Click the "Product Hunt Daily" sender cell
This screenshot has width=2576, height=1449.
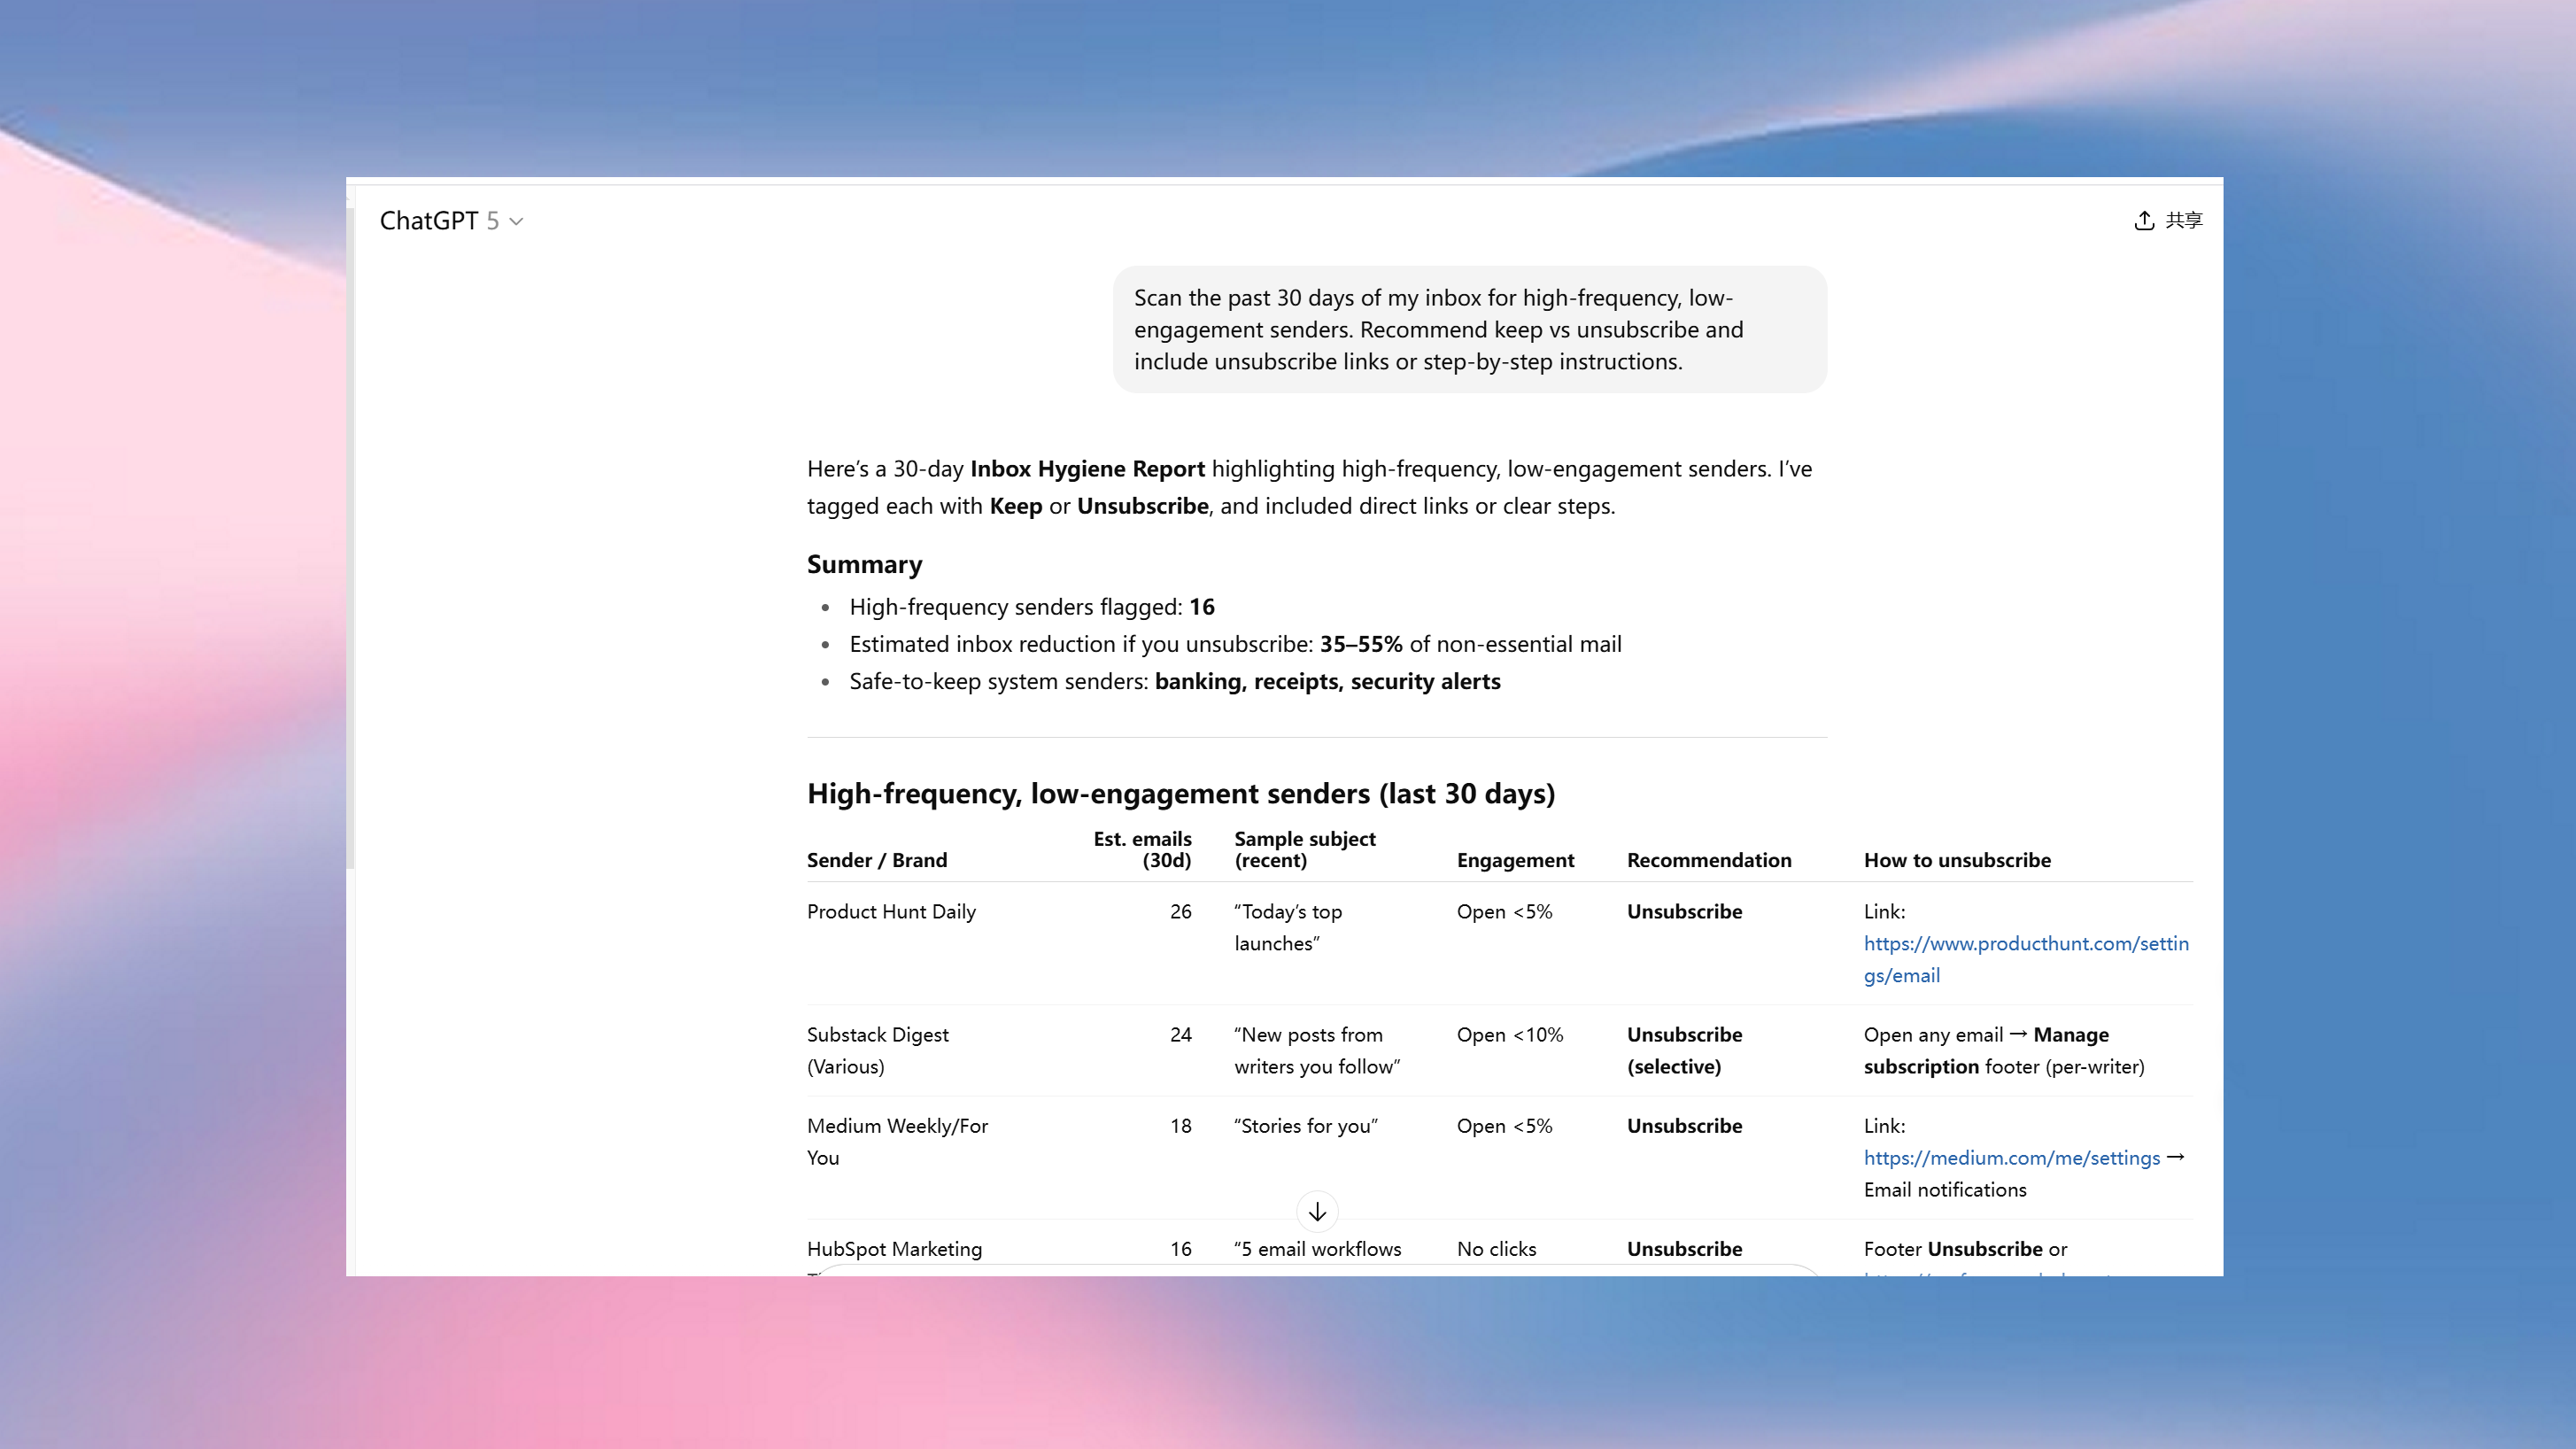click(x=890, y=911)
